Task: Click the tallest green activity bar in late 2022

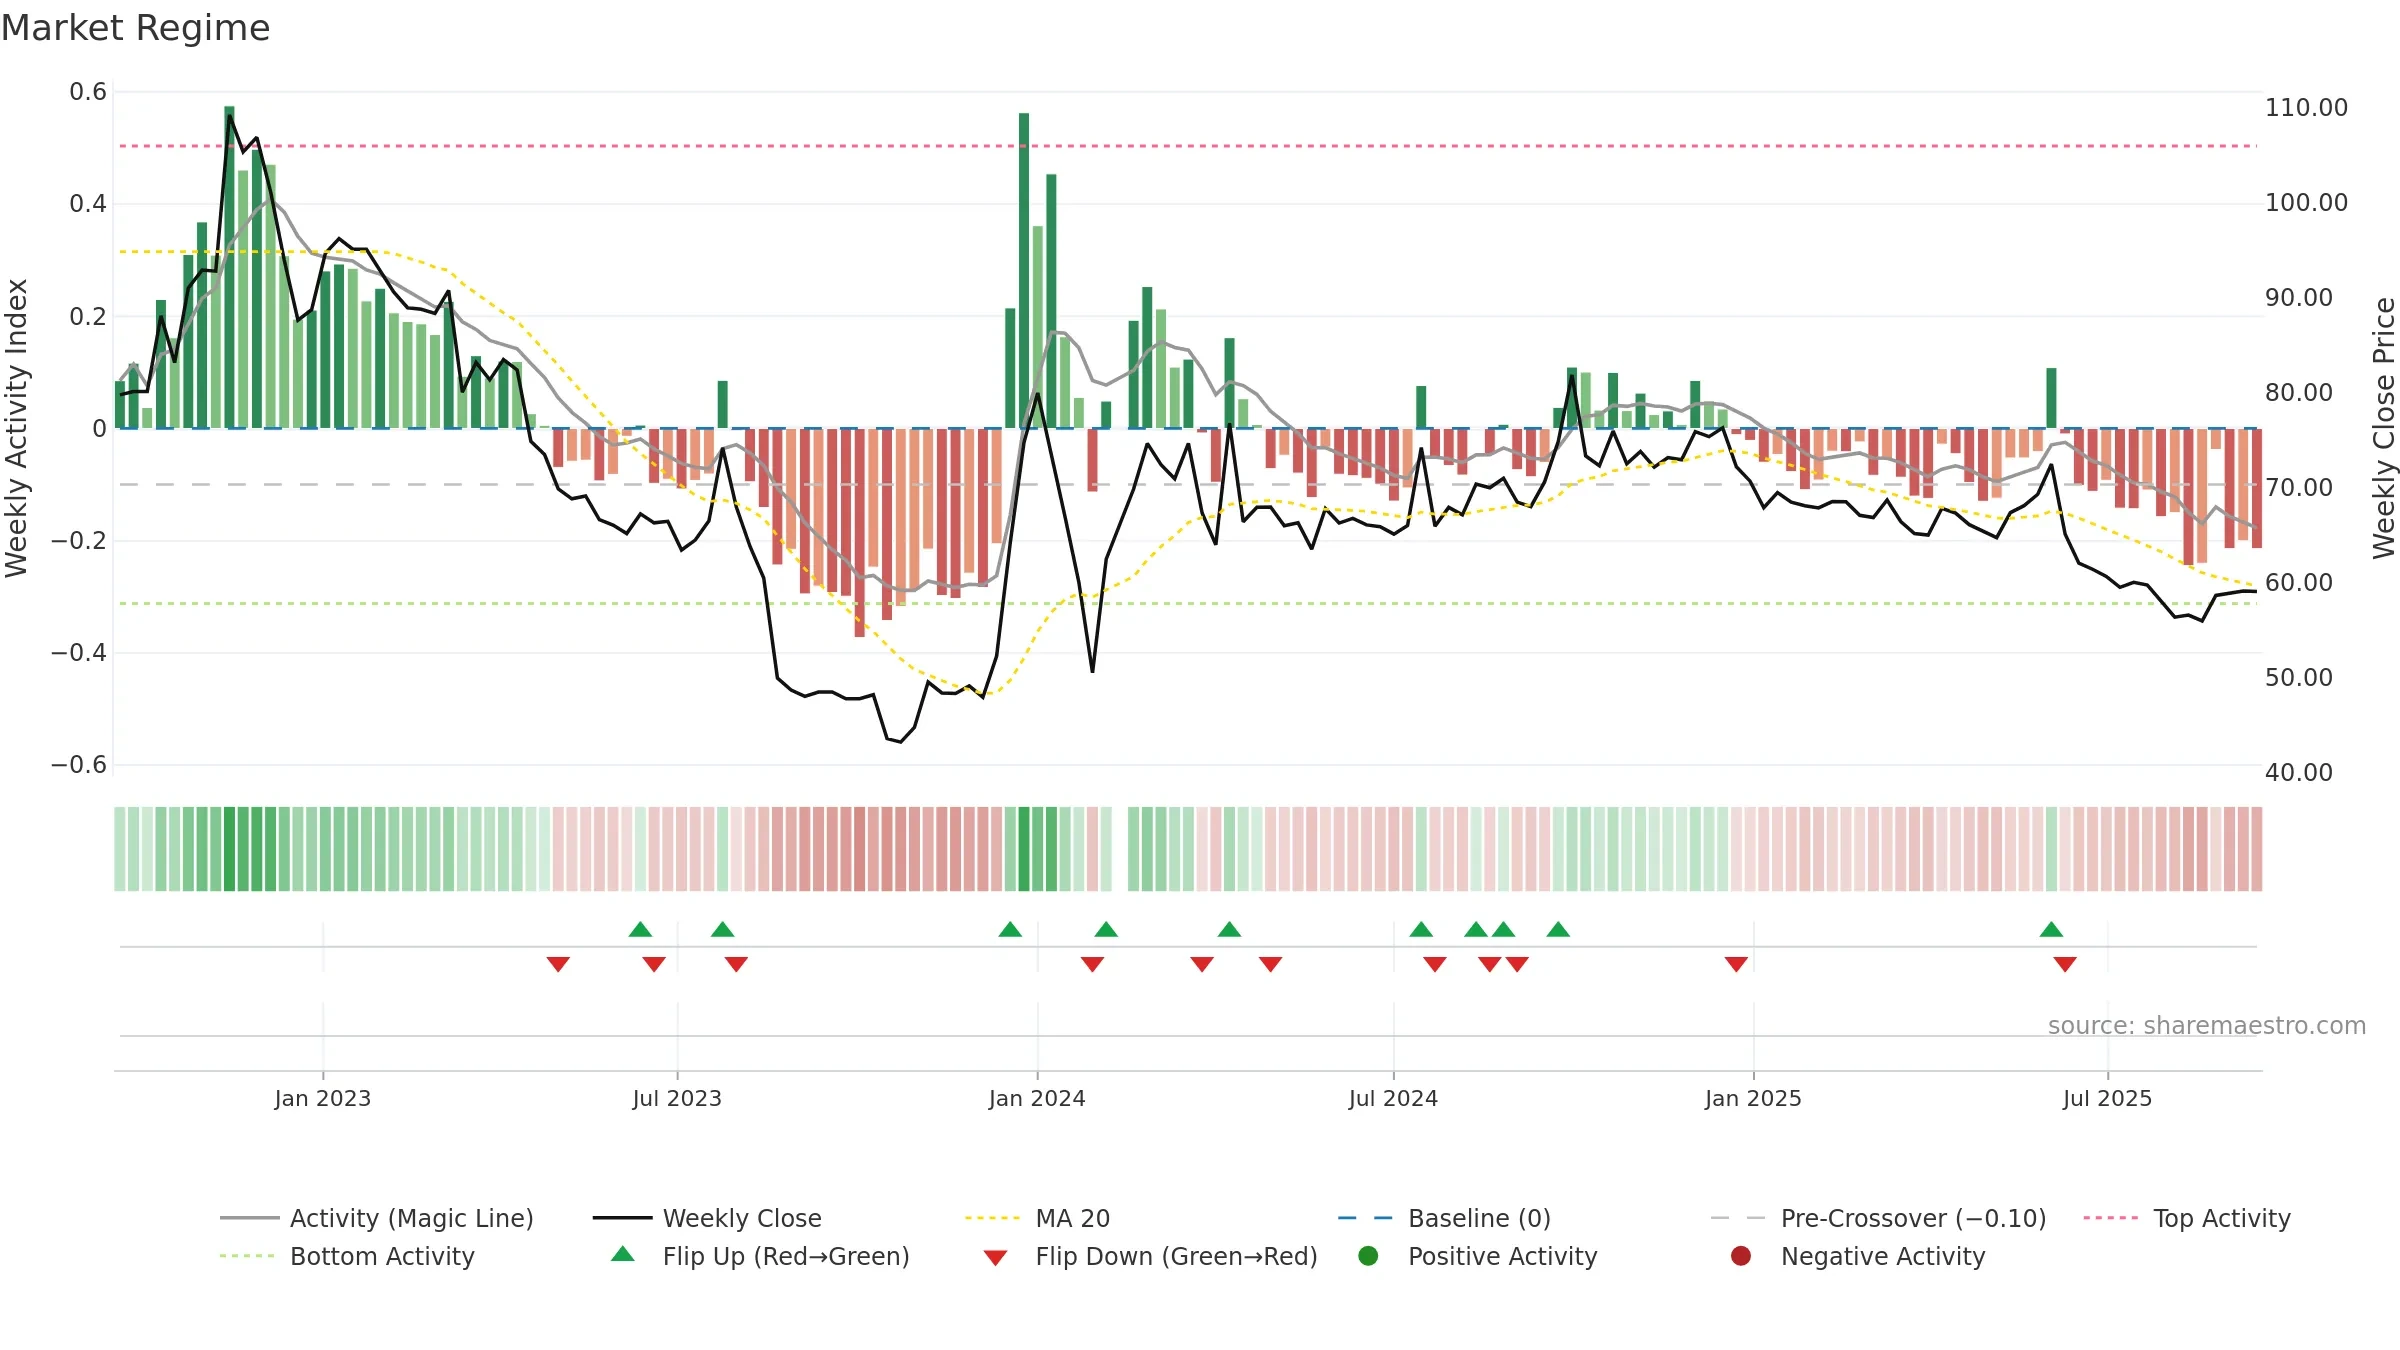Action: point(229,267)
